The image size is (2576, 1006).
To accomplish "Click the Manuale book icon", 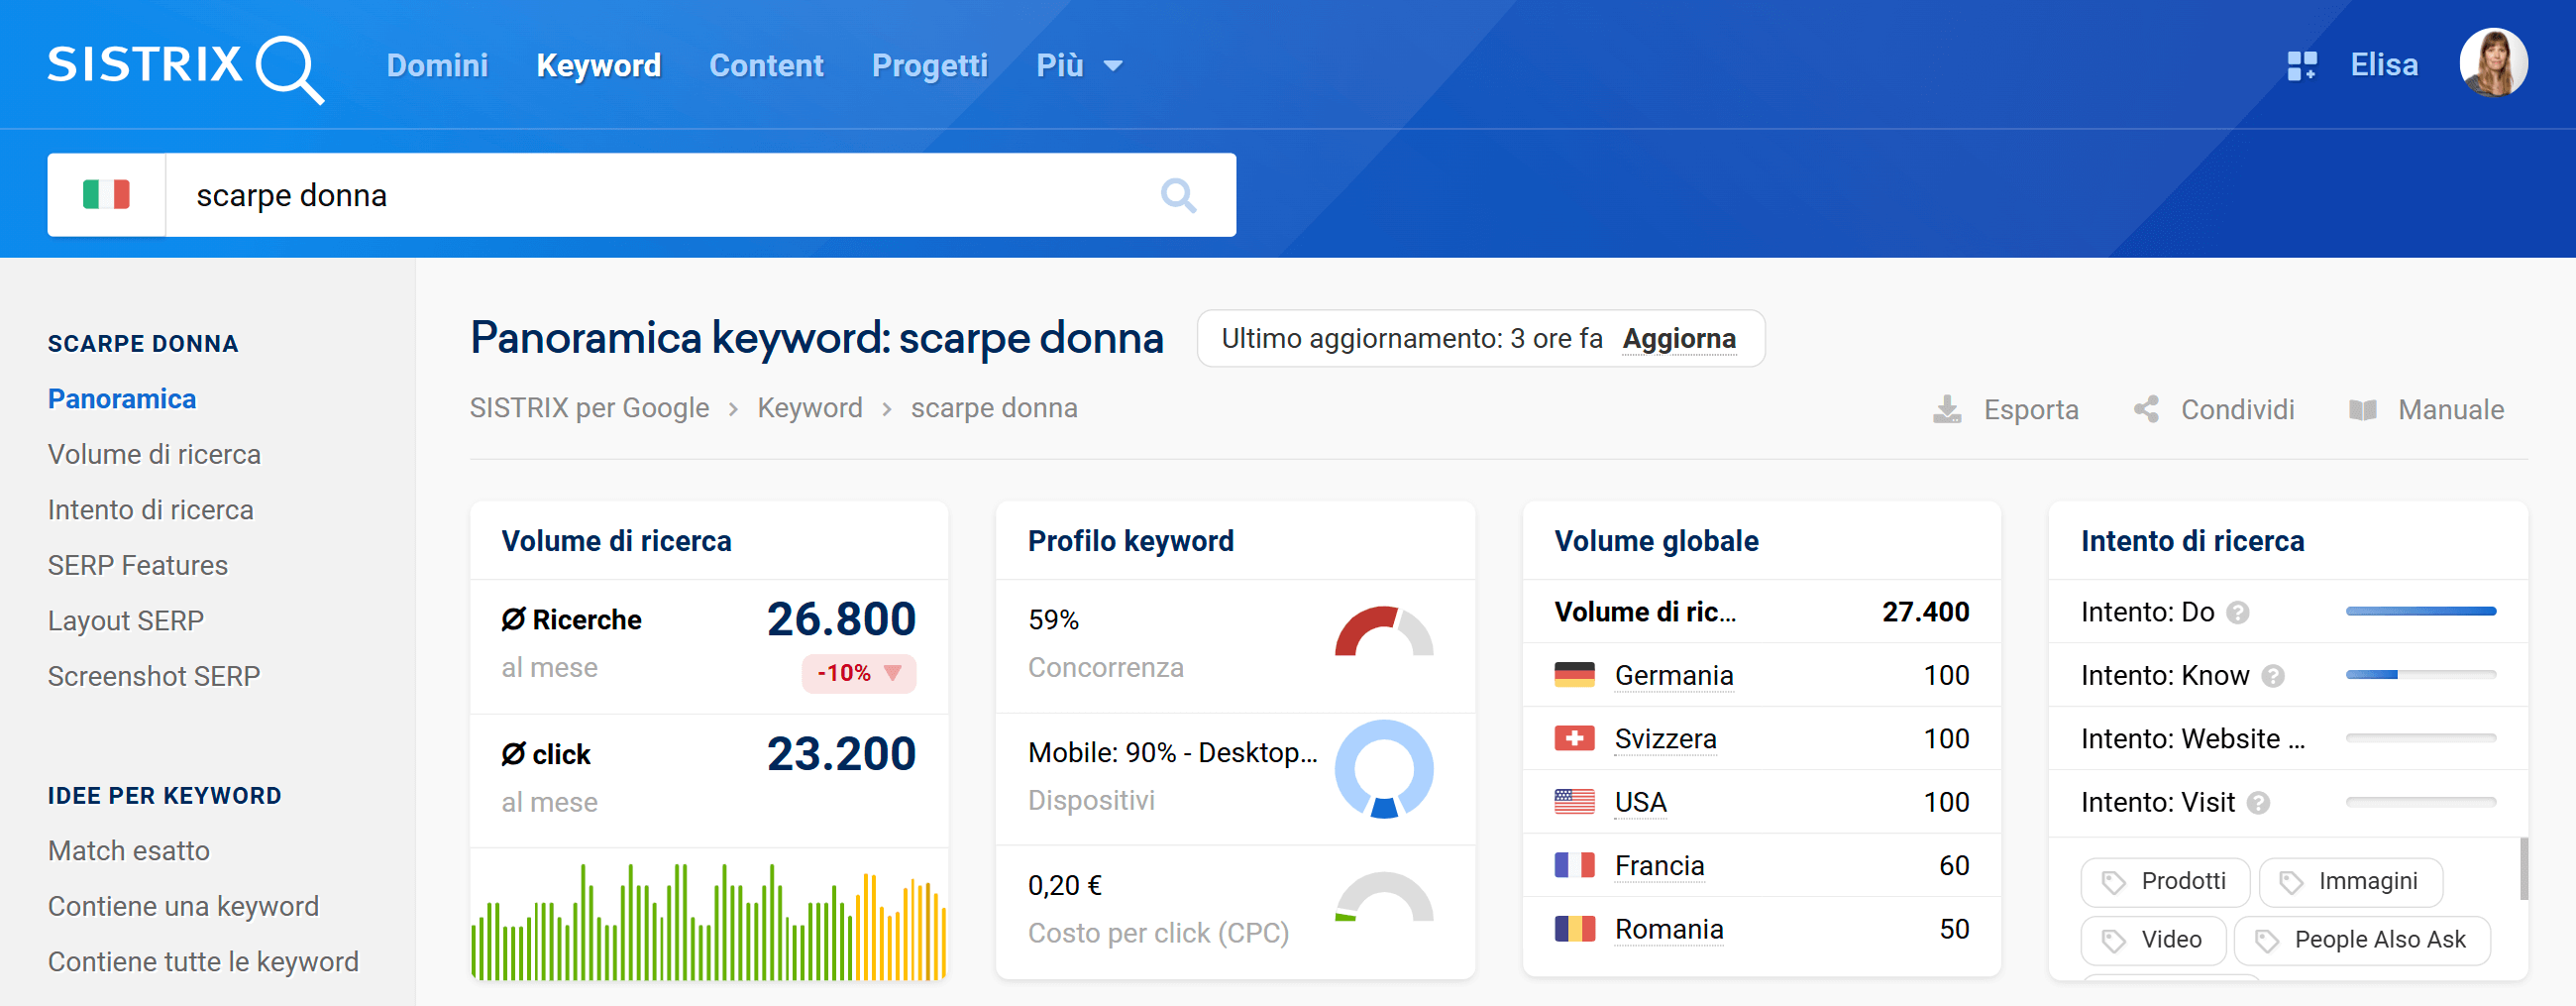I will (x=2362, y=410).
